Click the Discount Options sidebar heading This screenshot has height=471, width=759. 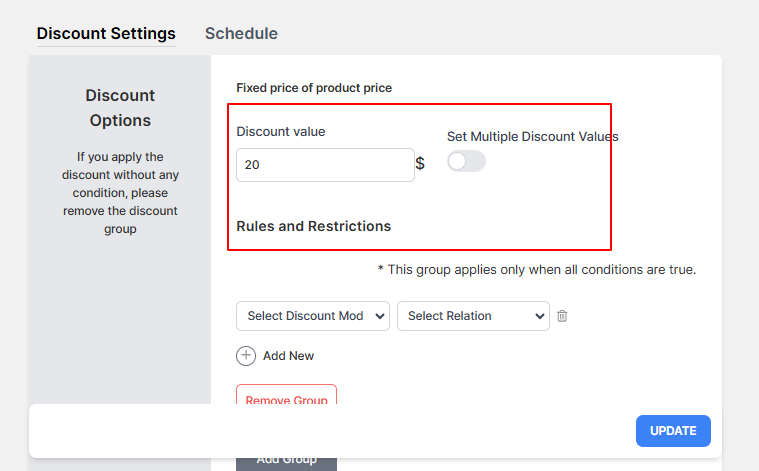pos(120,107)
